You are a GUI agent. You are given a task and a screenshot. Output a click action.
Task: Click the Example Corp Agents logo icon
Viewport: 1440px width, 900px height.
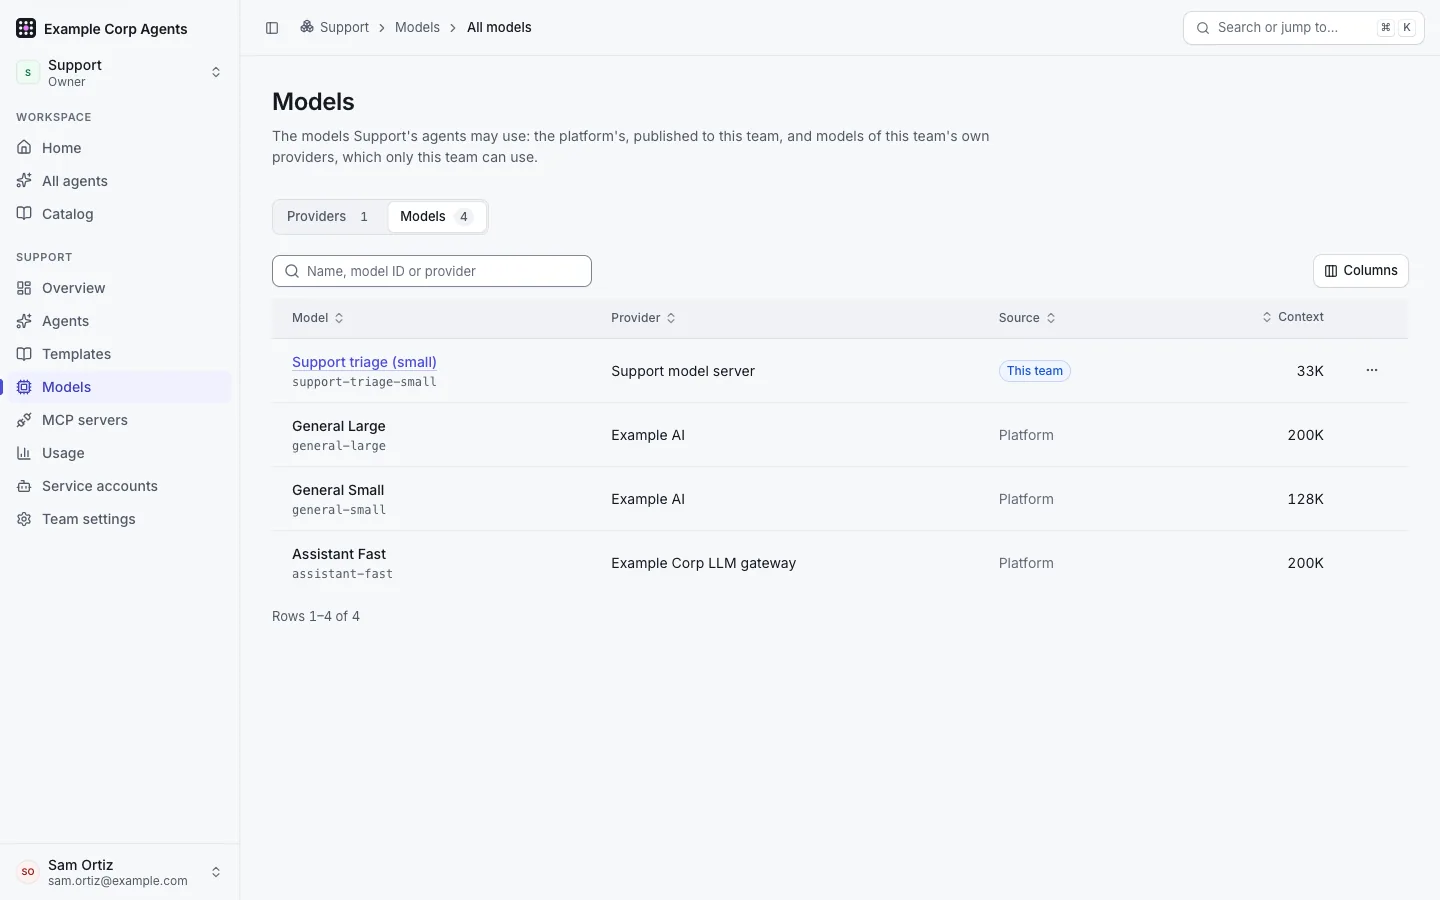tap(26, 28)
